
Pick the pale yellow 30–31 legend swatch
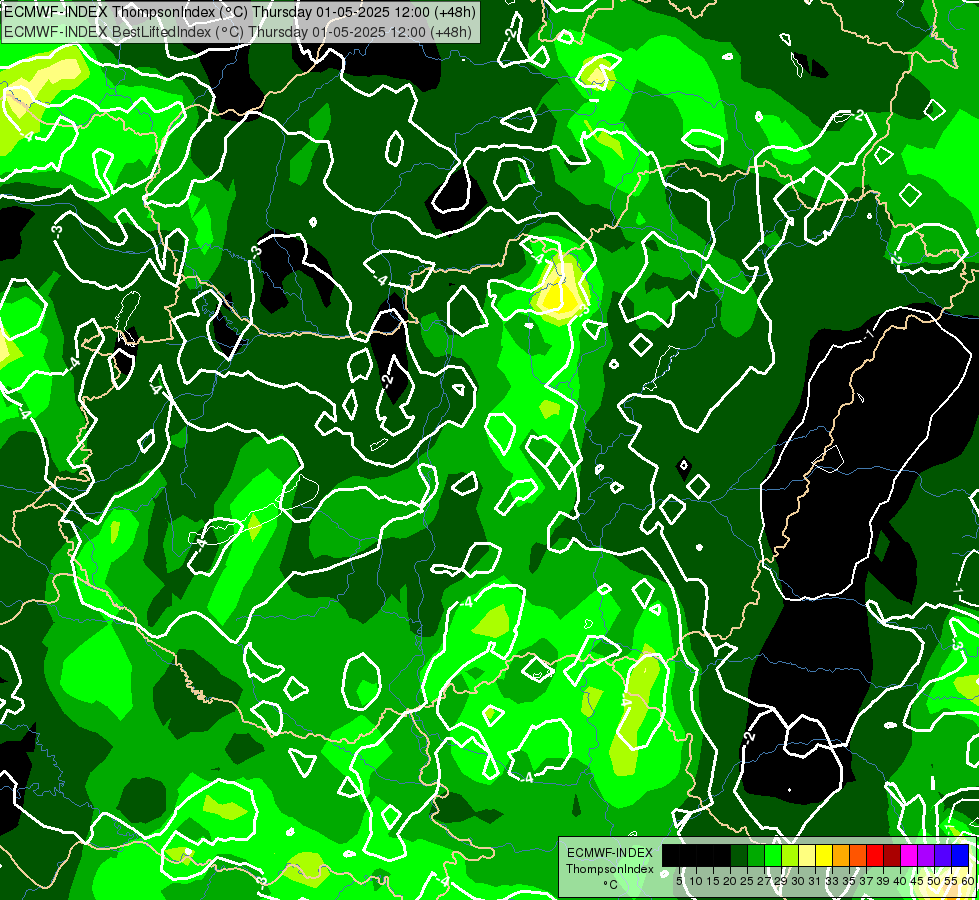(x=807, y=856)
